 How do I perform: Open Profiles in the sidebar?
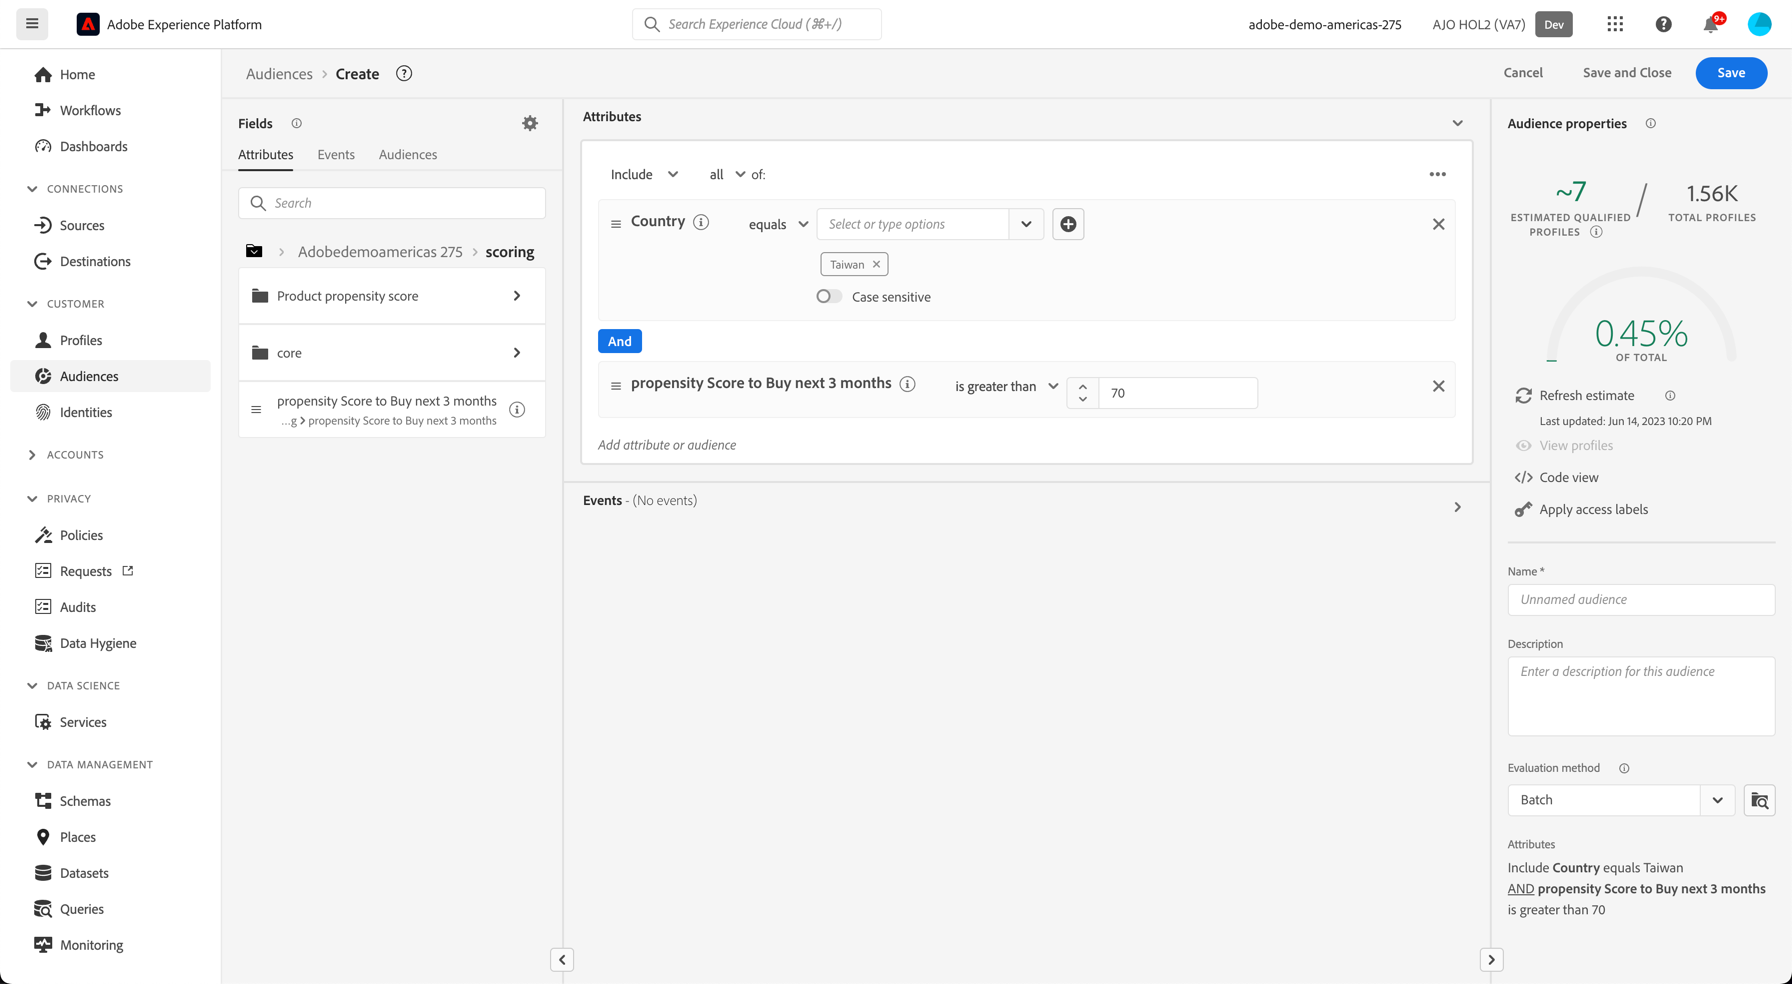coord(81,340)
